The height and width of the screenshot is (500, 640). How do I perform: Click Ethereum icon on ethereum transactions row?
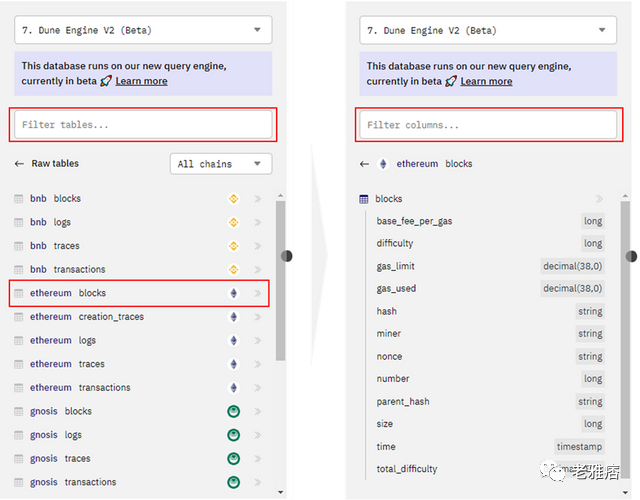[233, 388]
